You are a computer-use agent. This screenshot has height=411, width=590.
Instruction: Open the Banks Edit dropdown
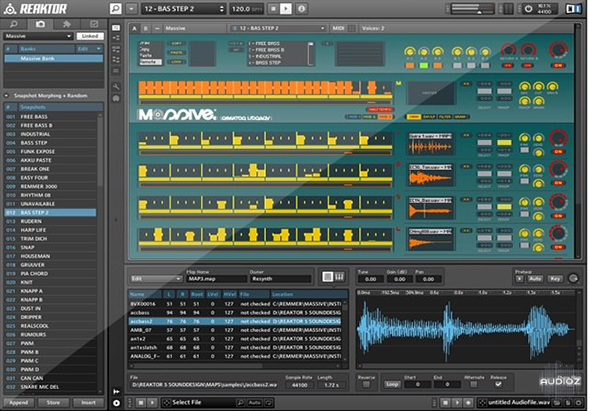pyautogui.click(x=89, y=49)
